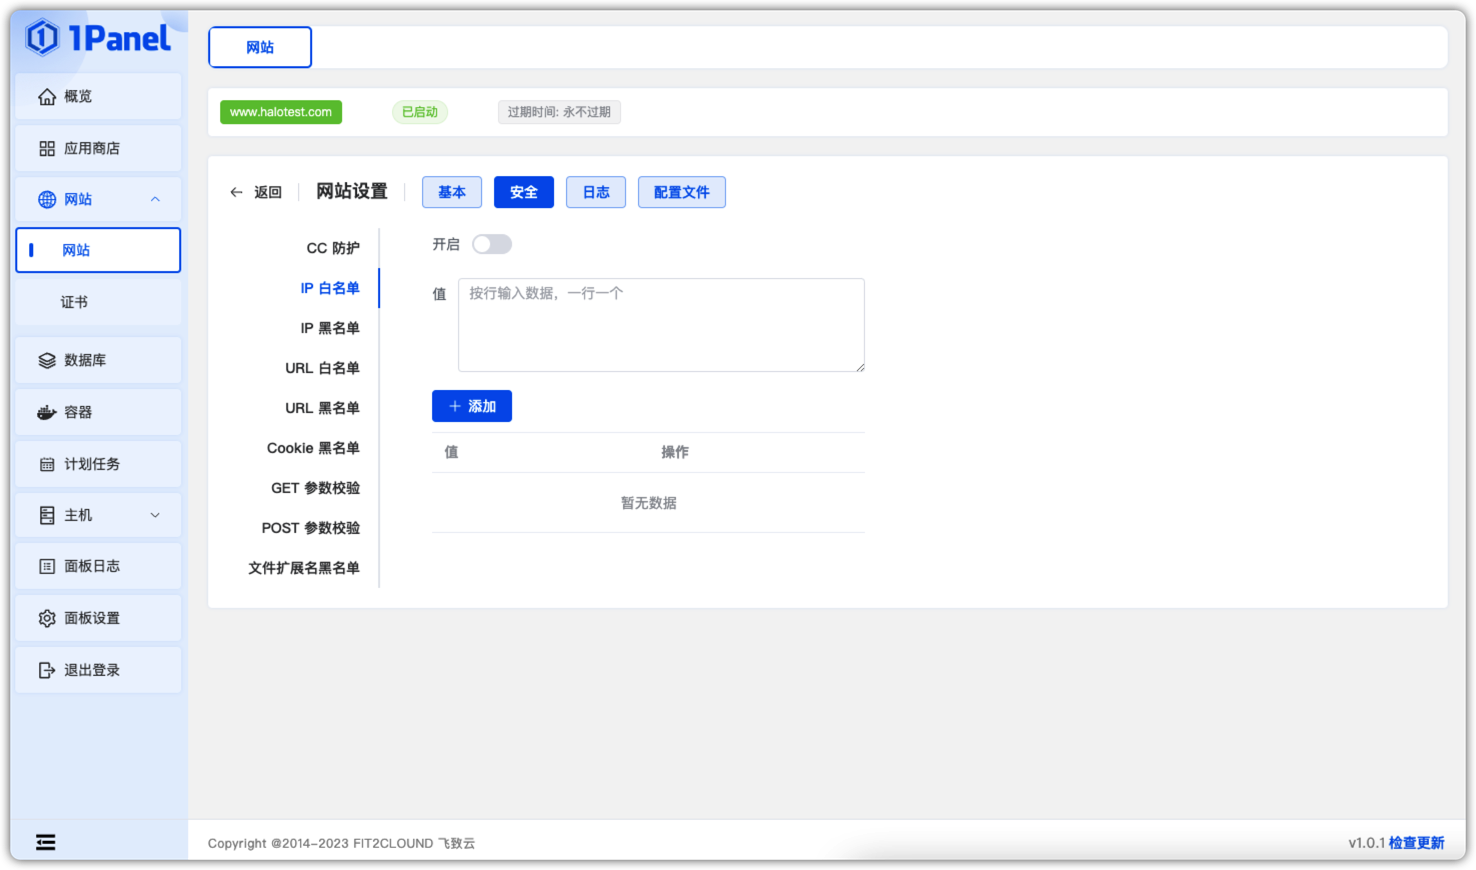Click 检查更新 link in footer

1416,843
